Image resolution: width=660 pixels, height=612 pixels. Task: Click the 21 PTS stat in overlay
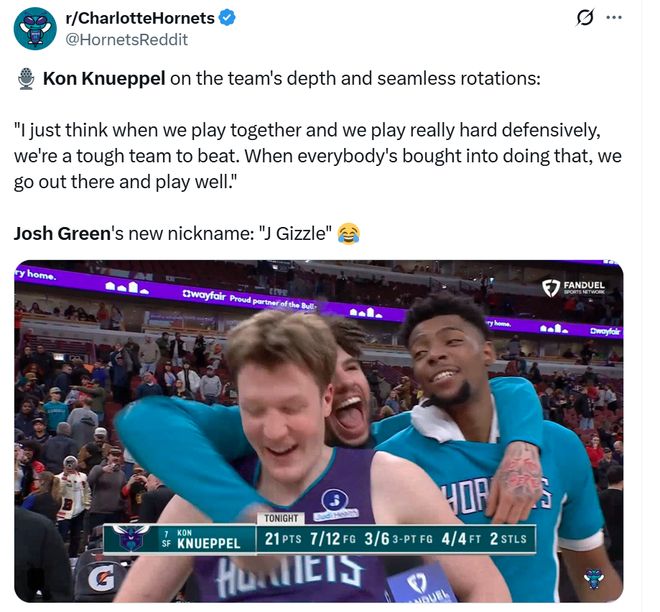pyautogui.click(x=283, y=539)
